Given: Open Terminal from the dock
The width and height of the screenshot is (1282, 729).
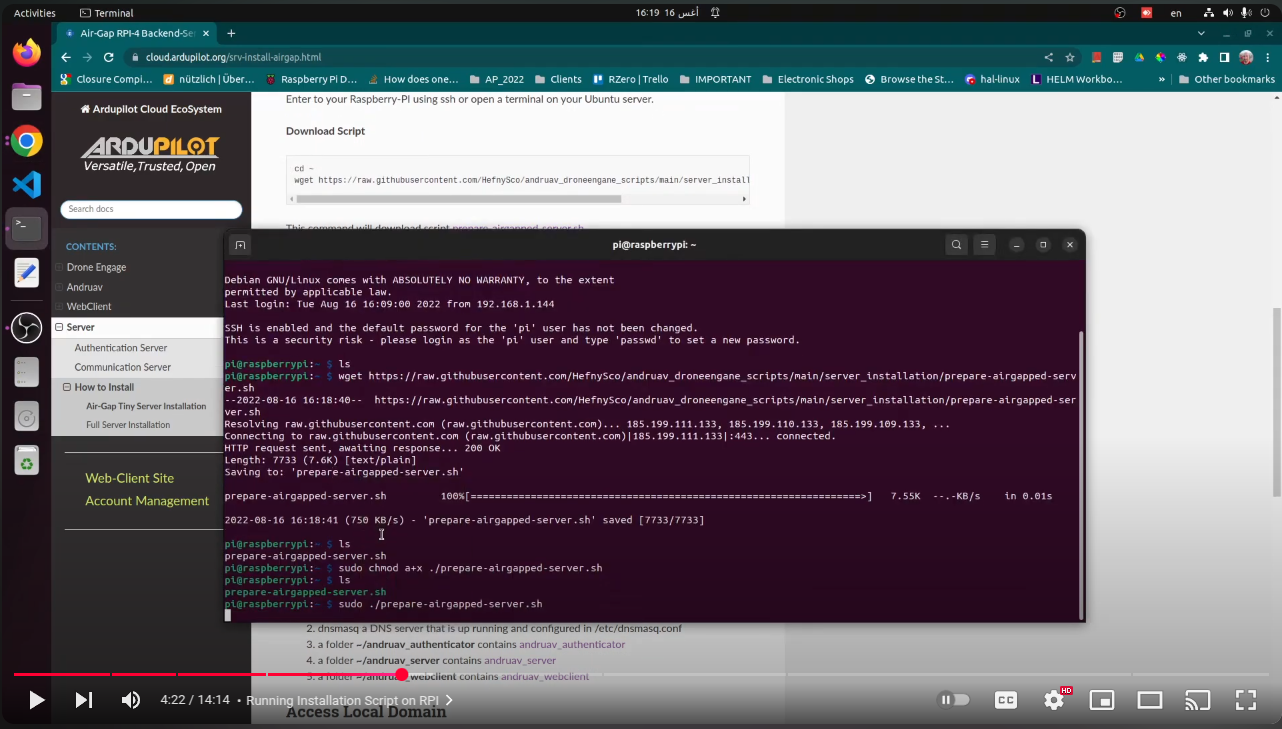Looking at the screenshot, I should tap(27, 228).
